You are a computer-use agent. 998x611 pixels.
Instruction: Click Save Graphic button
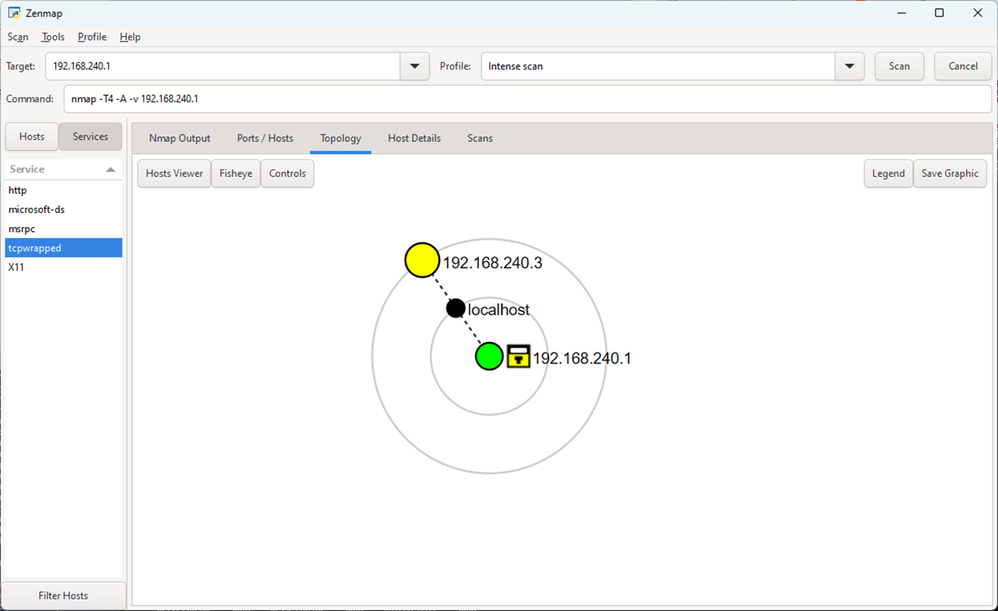click(x=950, y=173)
